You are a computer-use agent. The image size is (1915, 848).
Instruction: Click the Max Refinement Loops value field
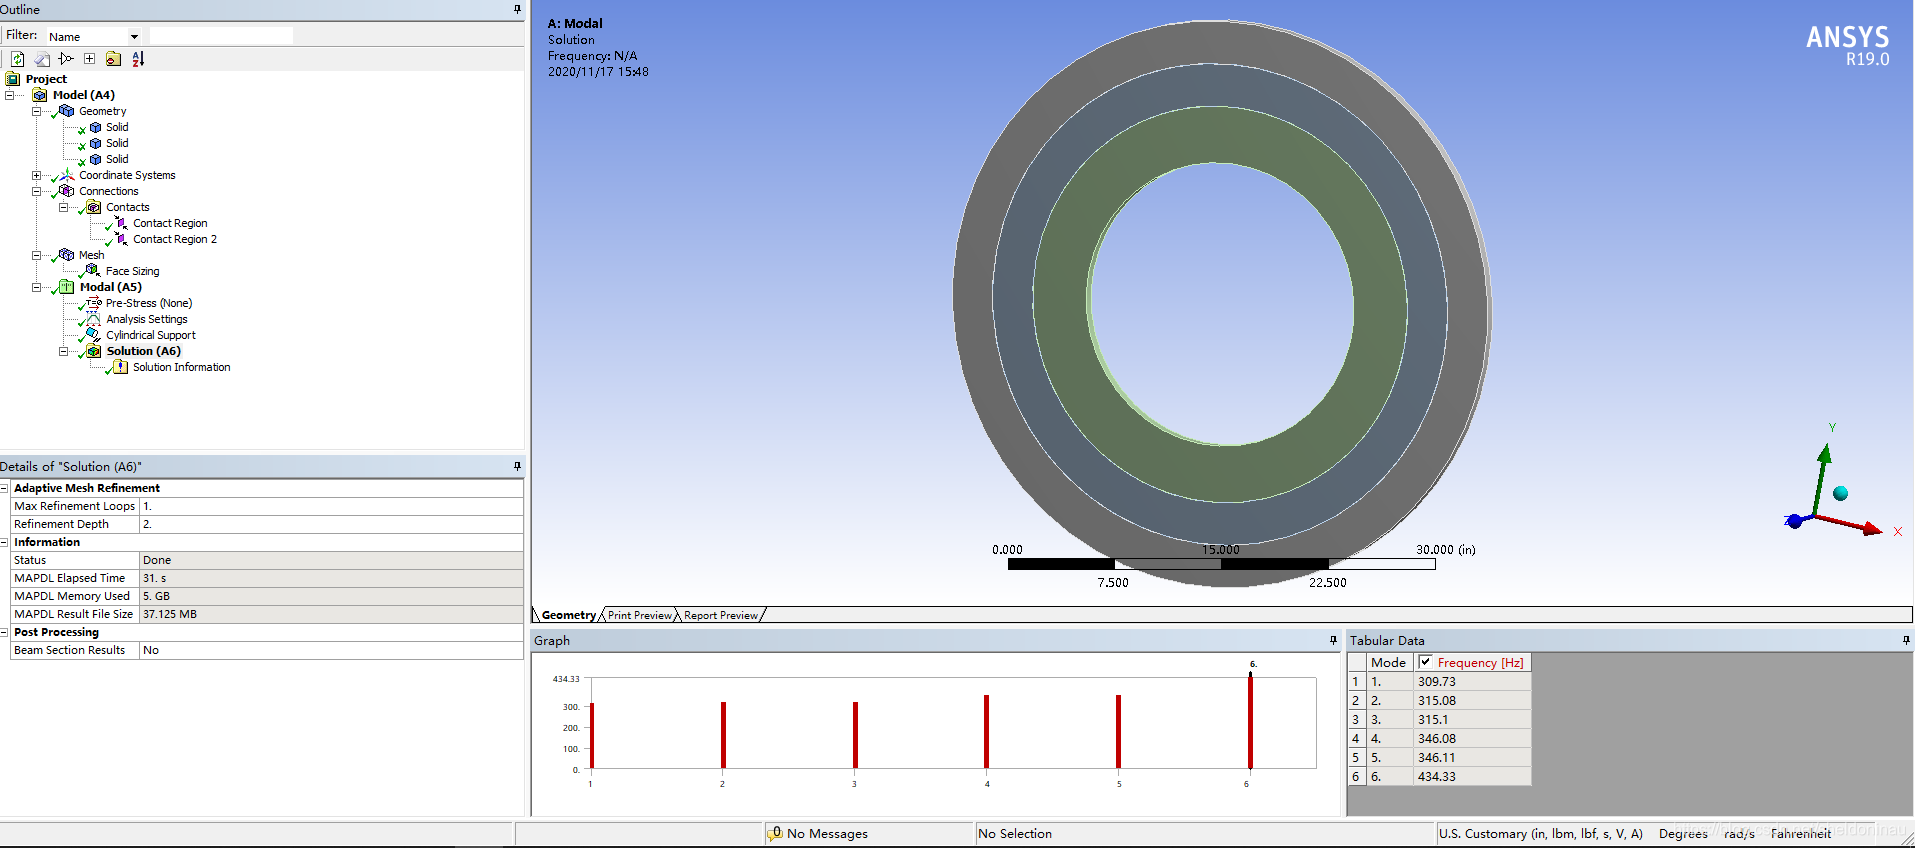(x=331, y=506)
